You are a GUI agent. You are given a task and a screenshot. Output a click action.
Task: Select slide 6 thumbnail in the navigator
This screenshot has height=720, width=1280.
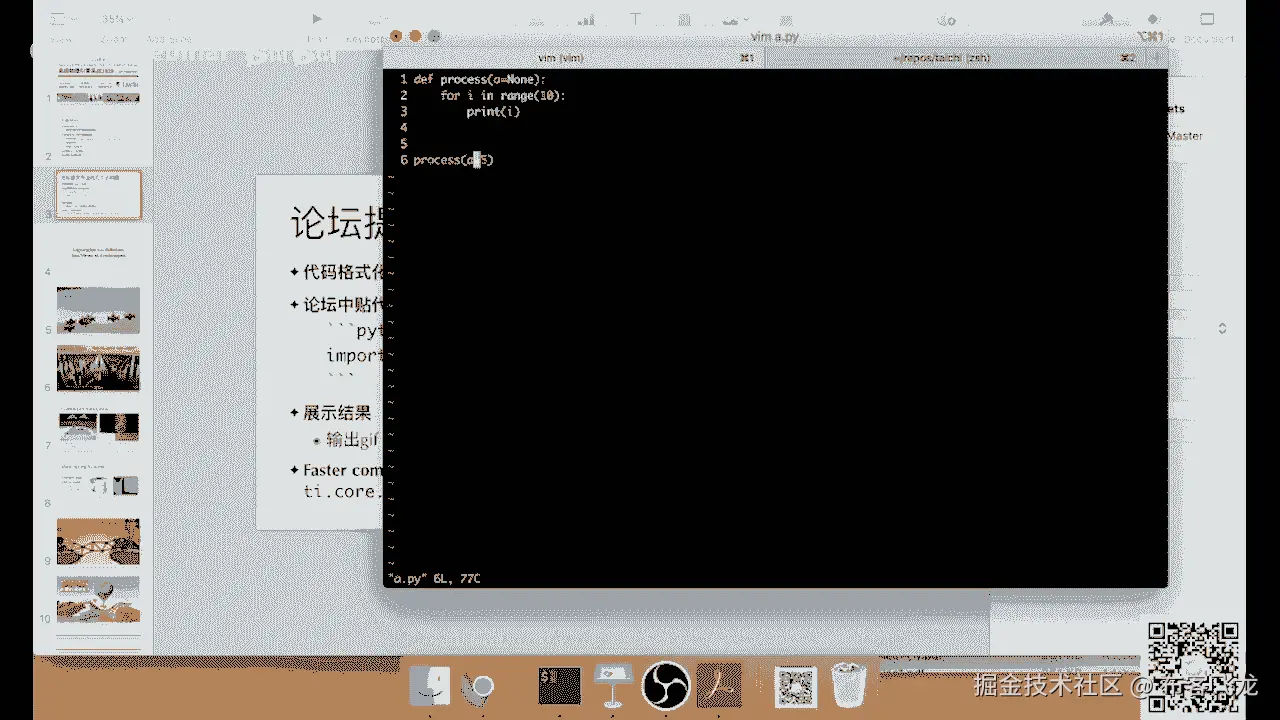(x=98, y=368)
